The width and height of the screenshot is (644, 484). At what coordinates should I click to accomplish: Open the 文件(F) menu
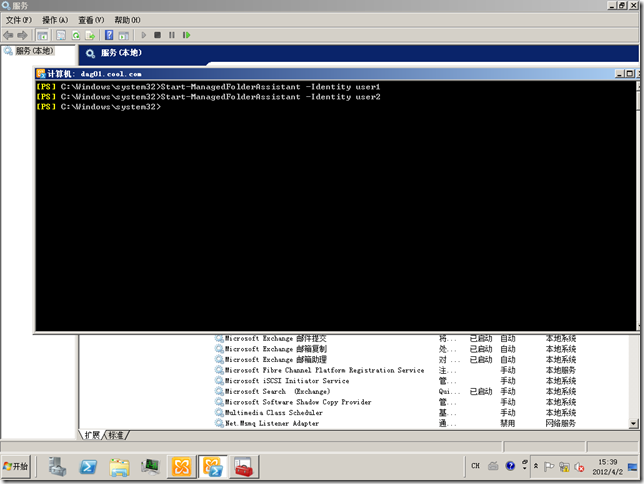(x=19, y=20)
